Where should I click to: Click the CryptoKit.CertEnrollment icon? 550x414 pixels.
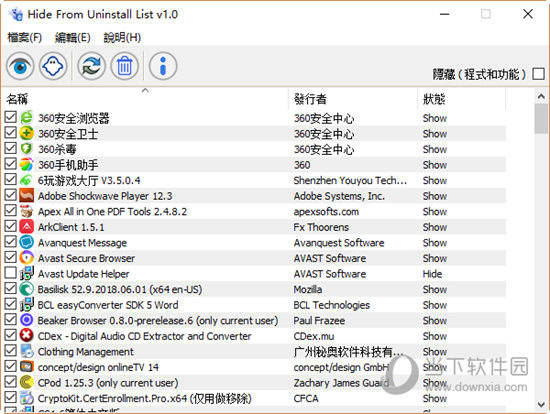26,398
